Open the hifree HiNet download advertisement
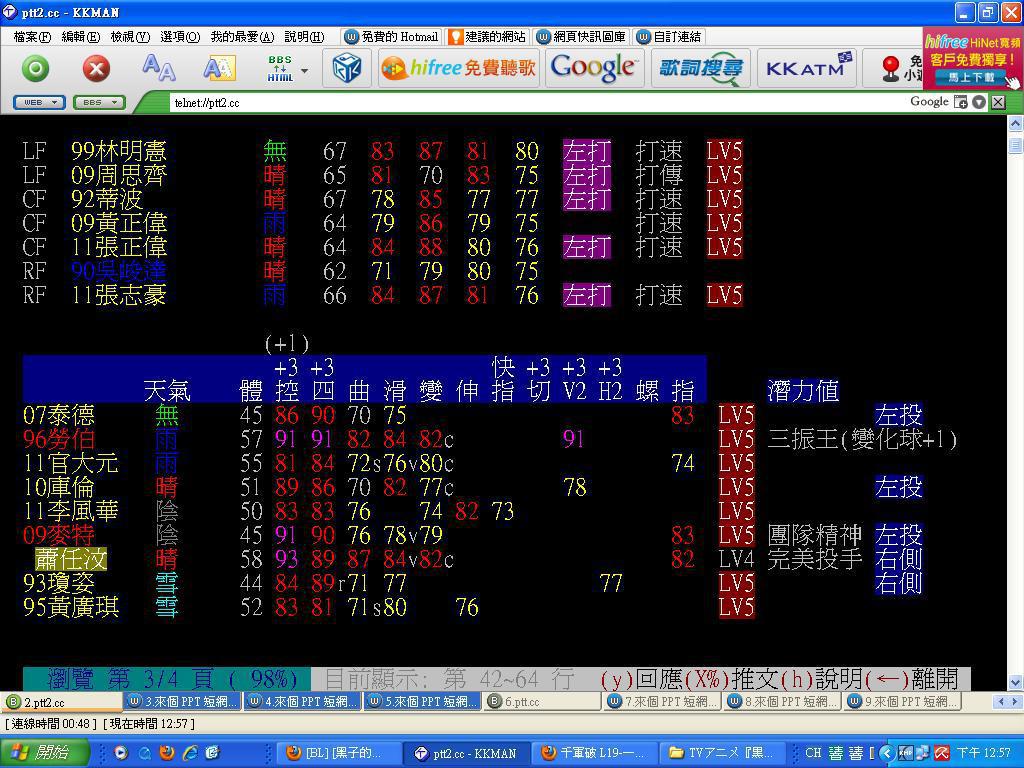 click(x=973, y=59)
